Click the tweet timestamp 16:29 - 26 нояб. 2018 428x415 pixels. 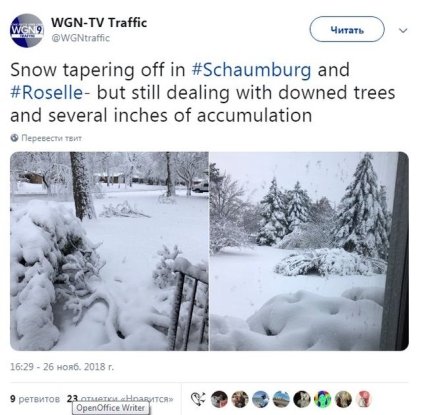tap(62, 367)
